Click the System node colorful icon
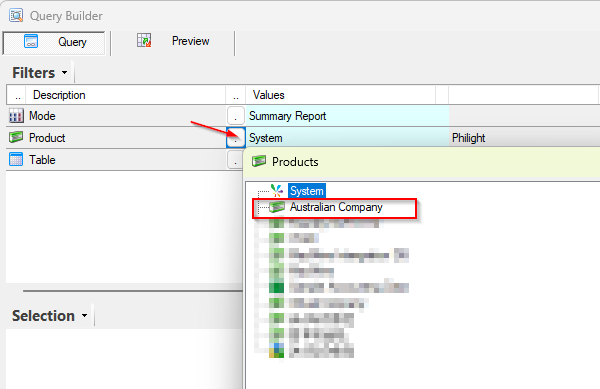Viewport: 600px width, 389px height. click(x=277, y=190)
